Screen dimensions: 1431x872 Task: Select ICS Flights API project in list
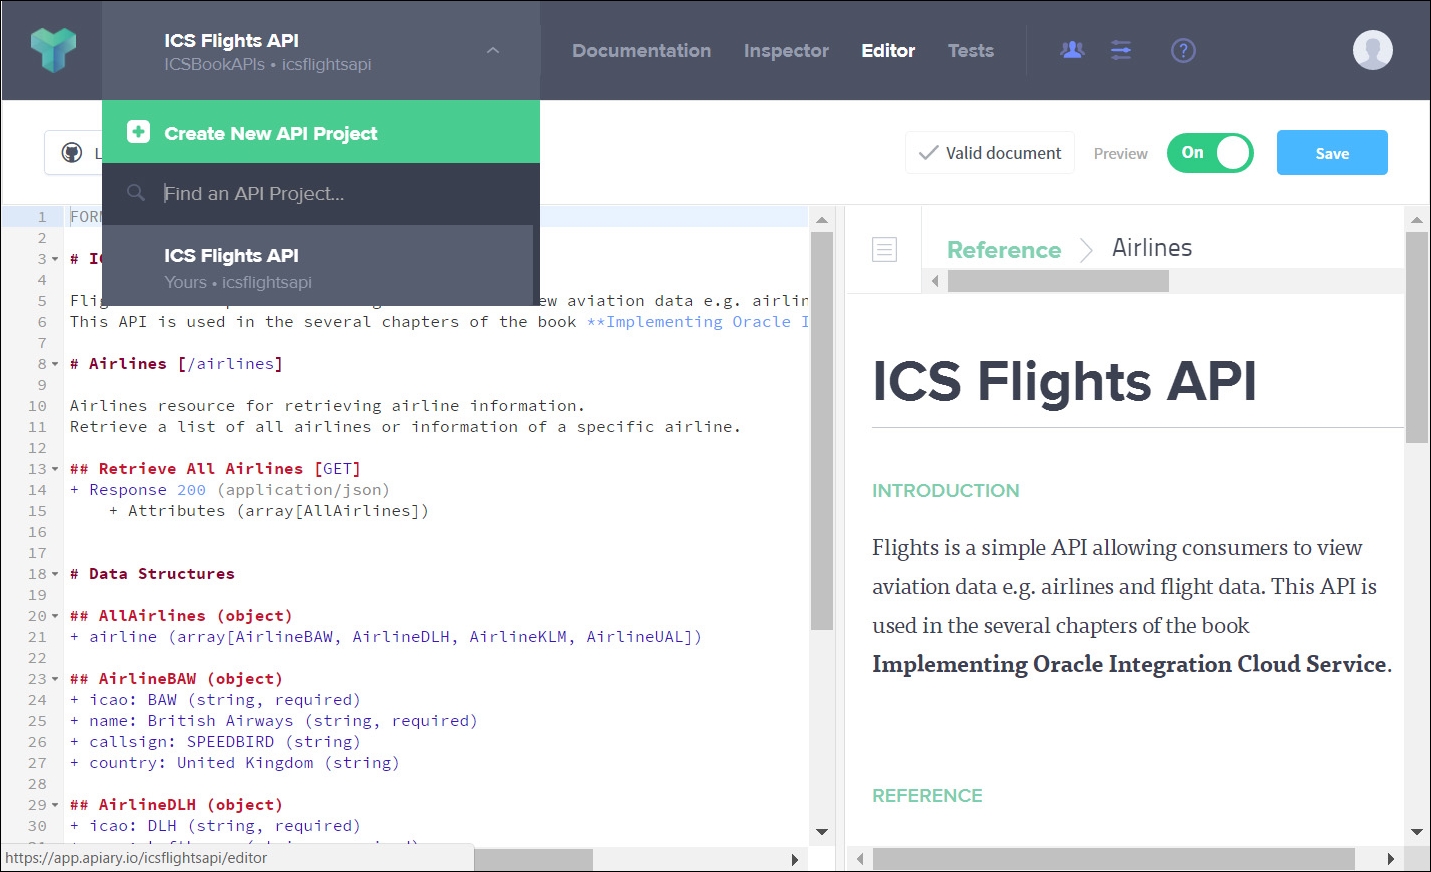(x=318, y=266)
